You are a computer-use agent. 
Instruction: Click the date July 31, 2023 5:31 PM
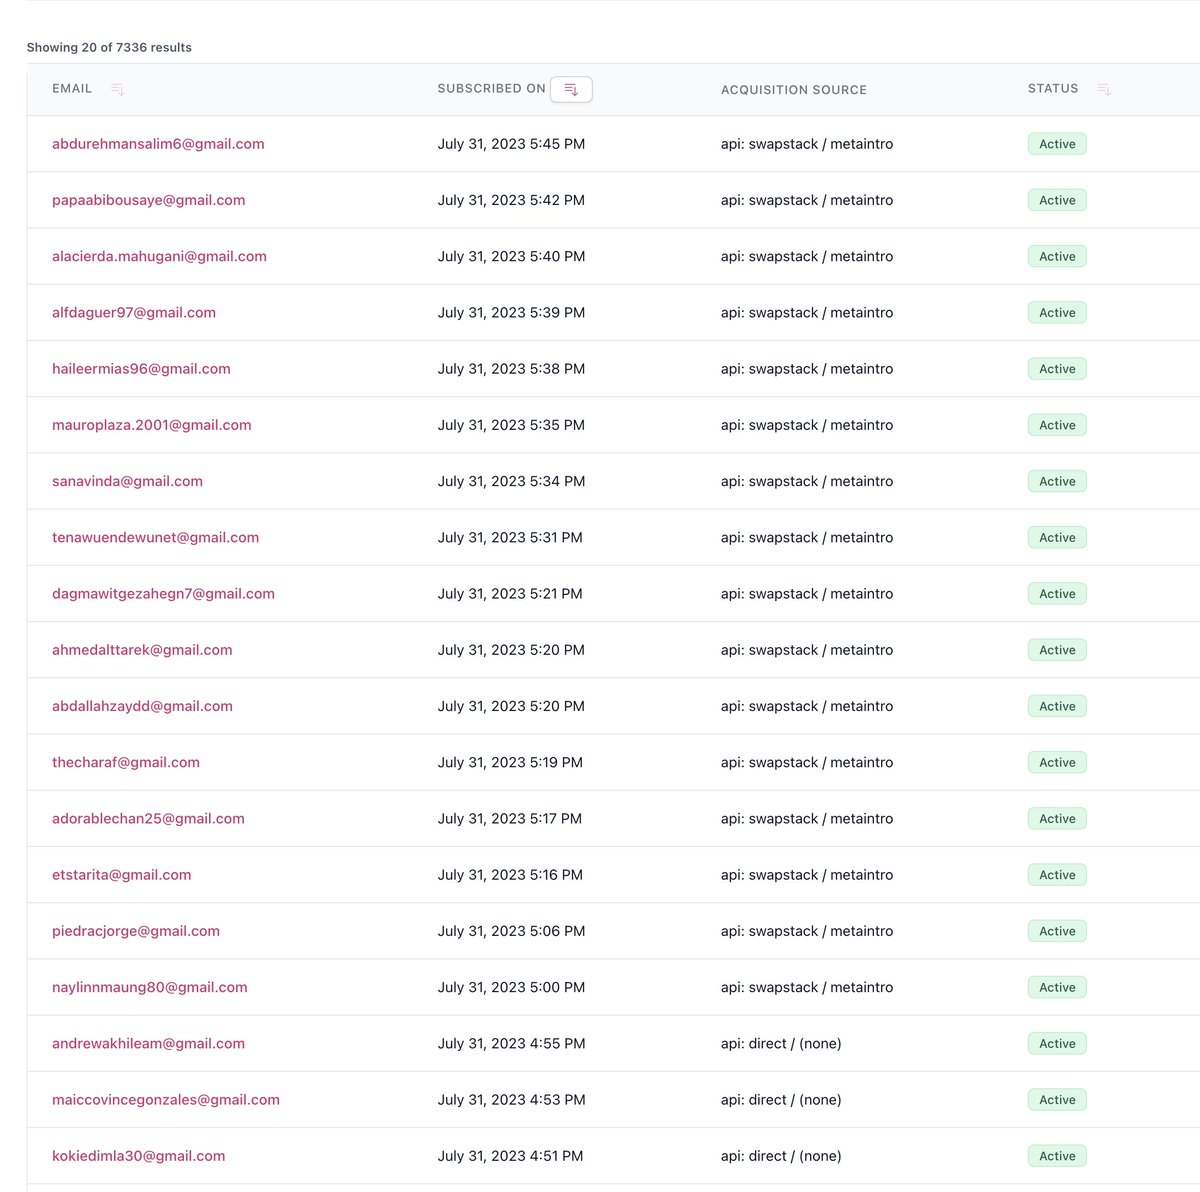(510, 537)
